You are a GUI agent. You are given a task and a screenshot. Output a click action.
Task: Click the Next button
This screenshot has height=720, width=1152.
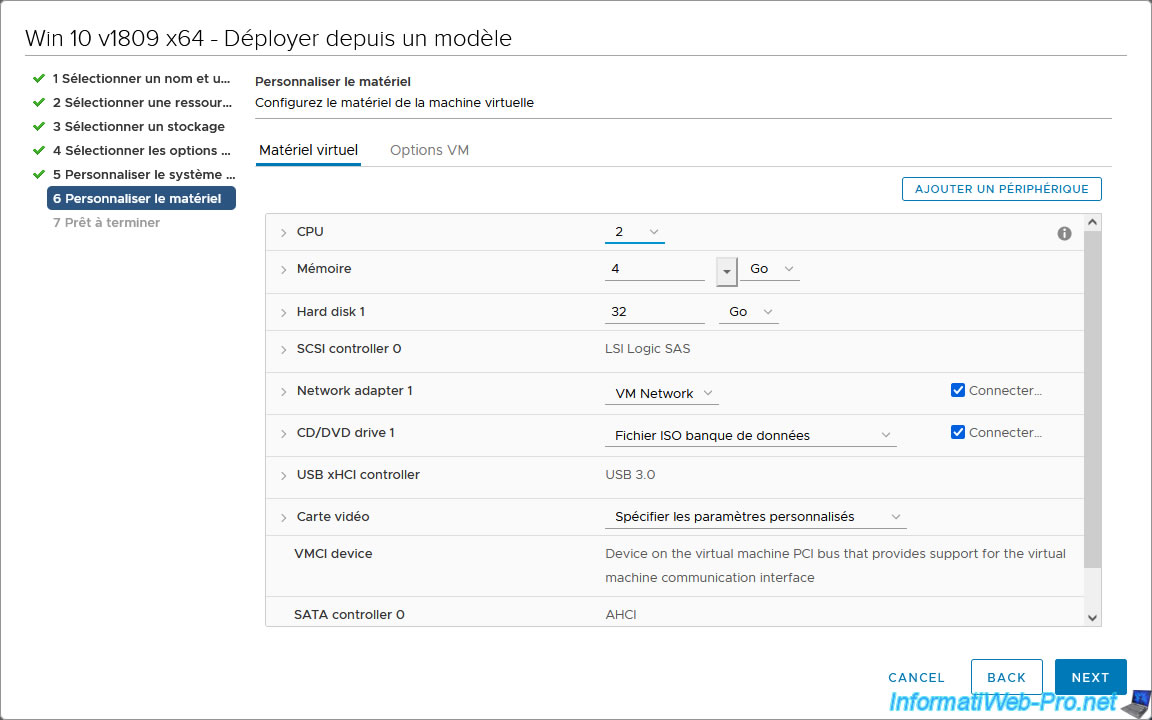coord(1090,677)
